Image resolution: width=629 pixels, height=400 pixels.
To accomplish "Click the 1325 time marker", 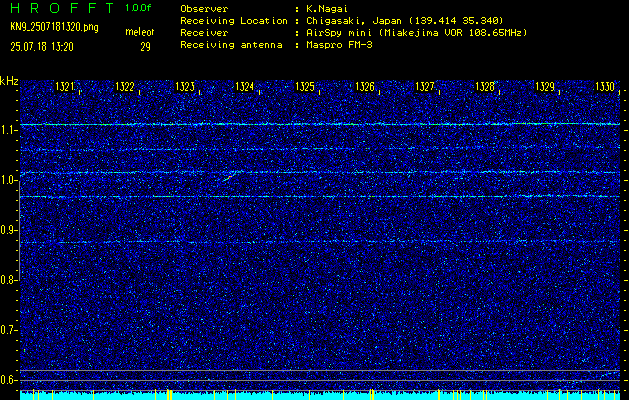I will [305, 87].
